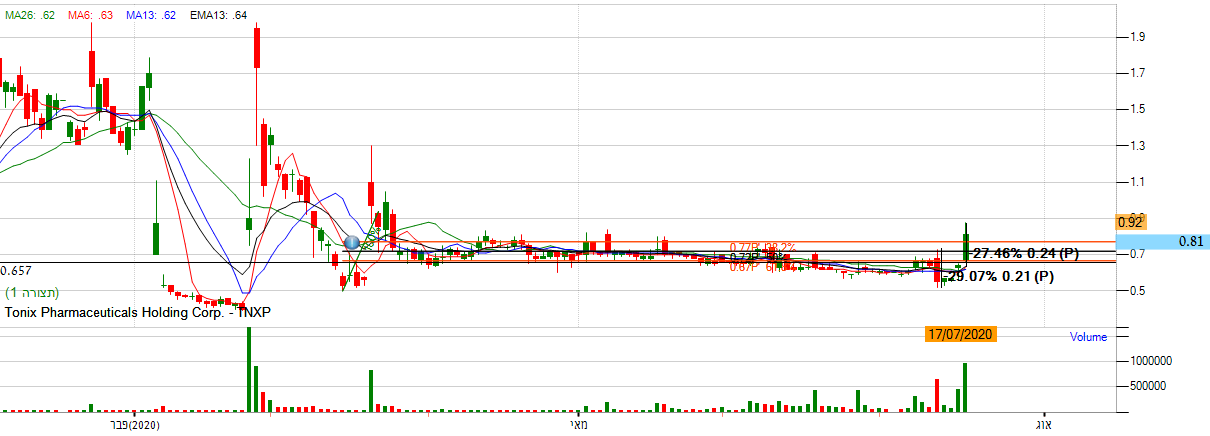Click the 1.9 price axis label
This screenshot has height=436, width=1210.
(x=1135, y=37)
